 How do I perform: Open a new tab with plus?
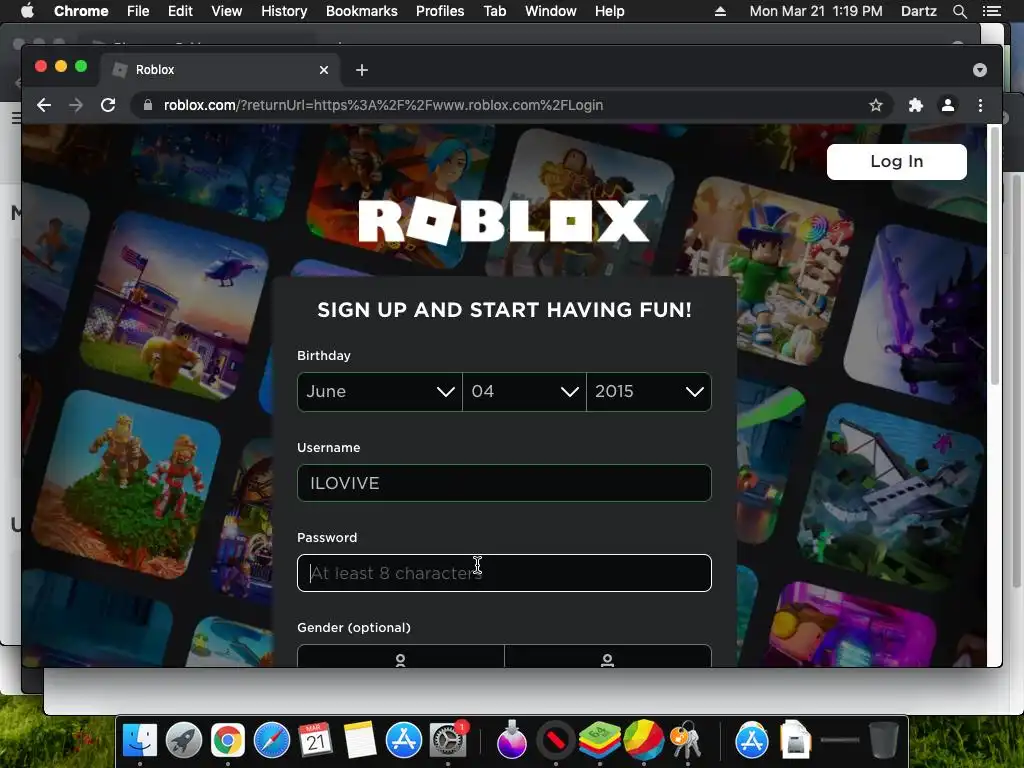362,70
